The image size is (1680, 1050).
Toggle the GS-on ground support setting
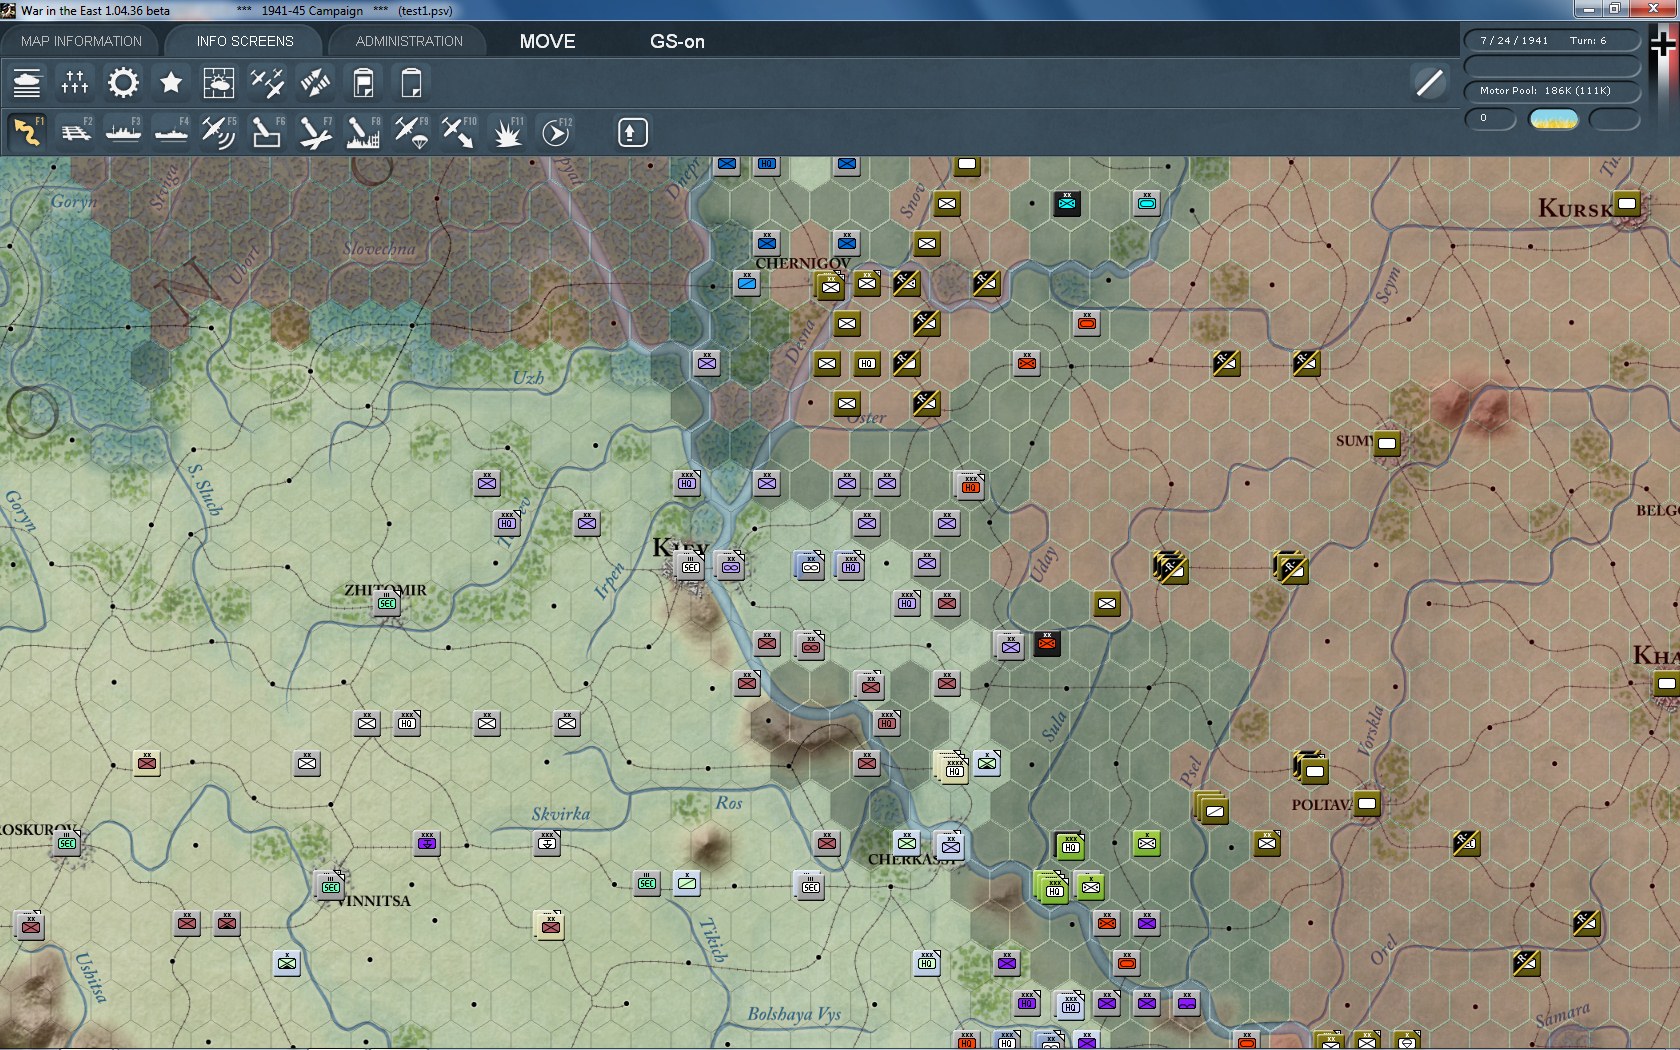click(x=677, y=41)
